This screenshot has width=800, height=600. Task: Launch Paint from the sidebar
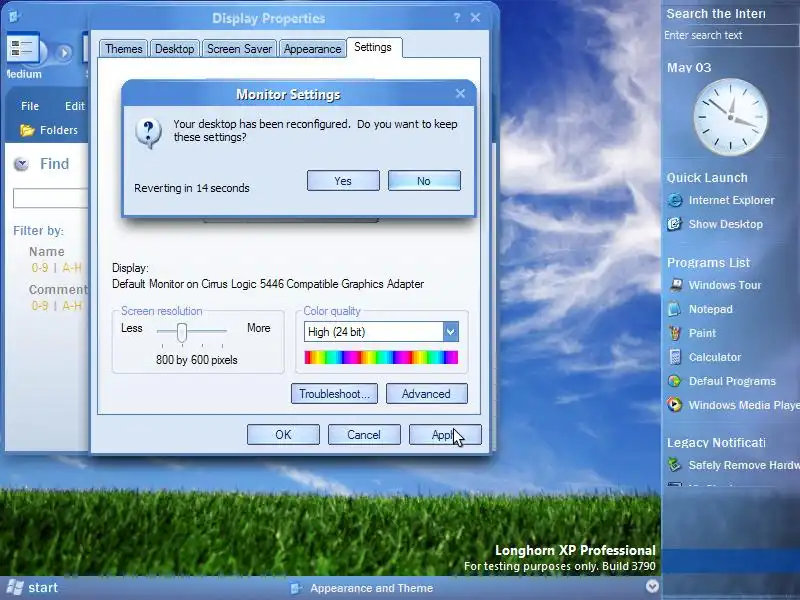(692, 333)
